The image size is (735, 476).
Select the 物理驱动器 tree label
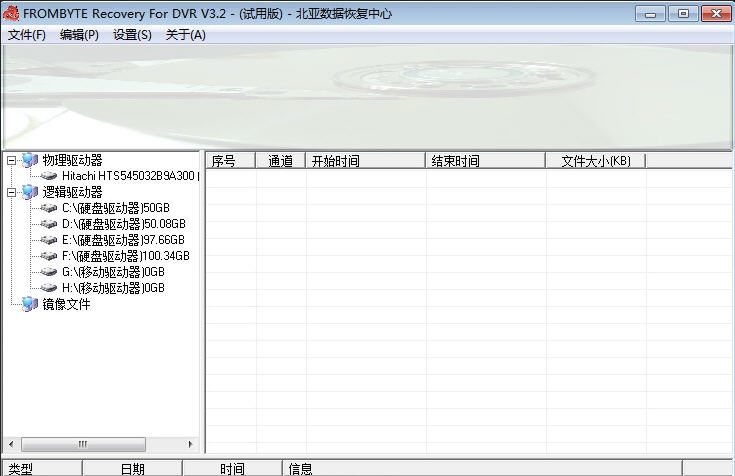pyautogui.click(x=72, y=160)
